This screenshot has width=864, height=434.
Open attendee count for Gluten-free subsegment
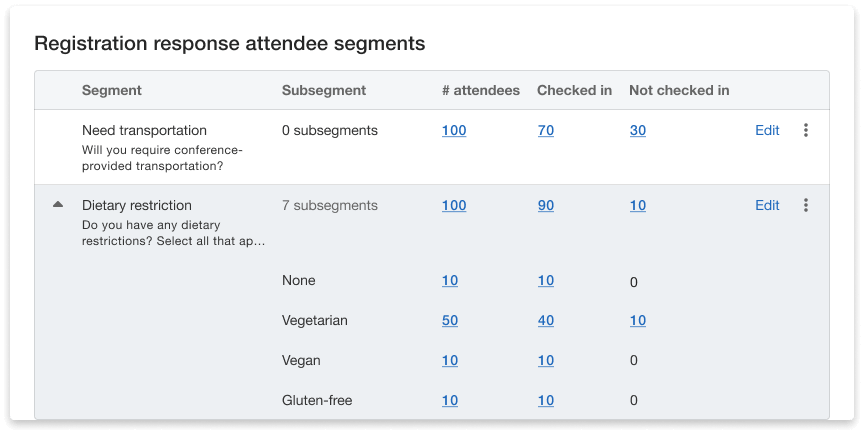tap(450, 401)
